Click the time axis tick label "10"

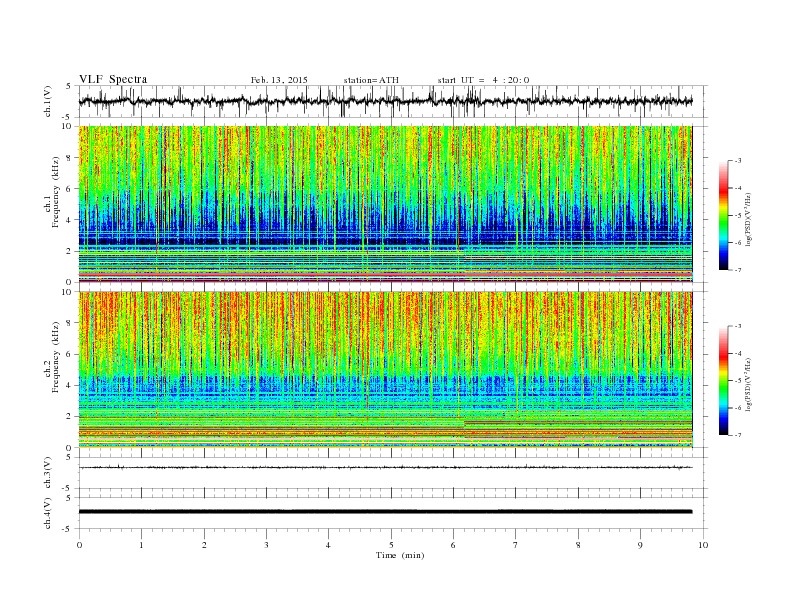pyautogui.click(x=703, y=545)
